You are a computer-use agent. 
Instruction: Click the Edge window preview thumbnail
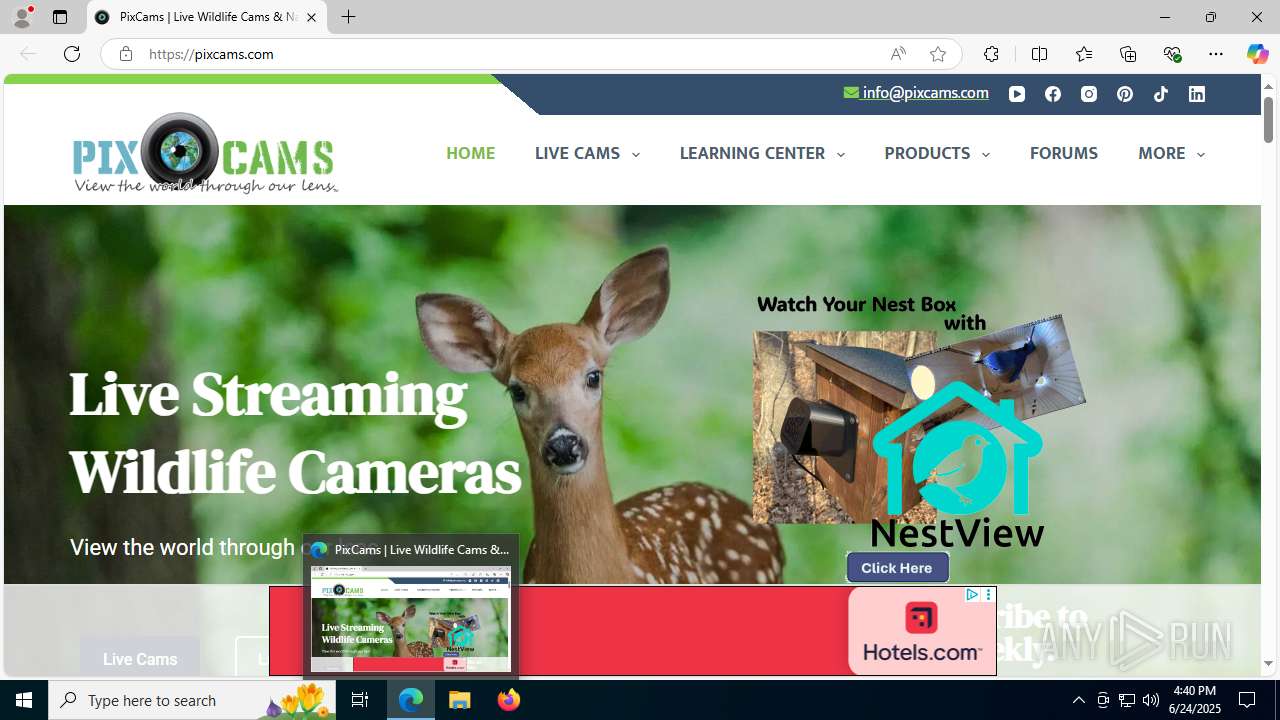click(411, 620)
